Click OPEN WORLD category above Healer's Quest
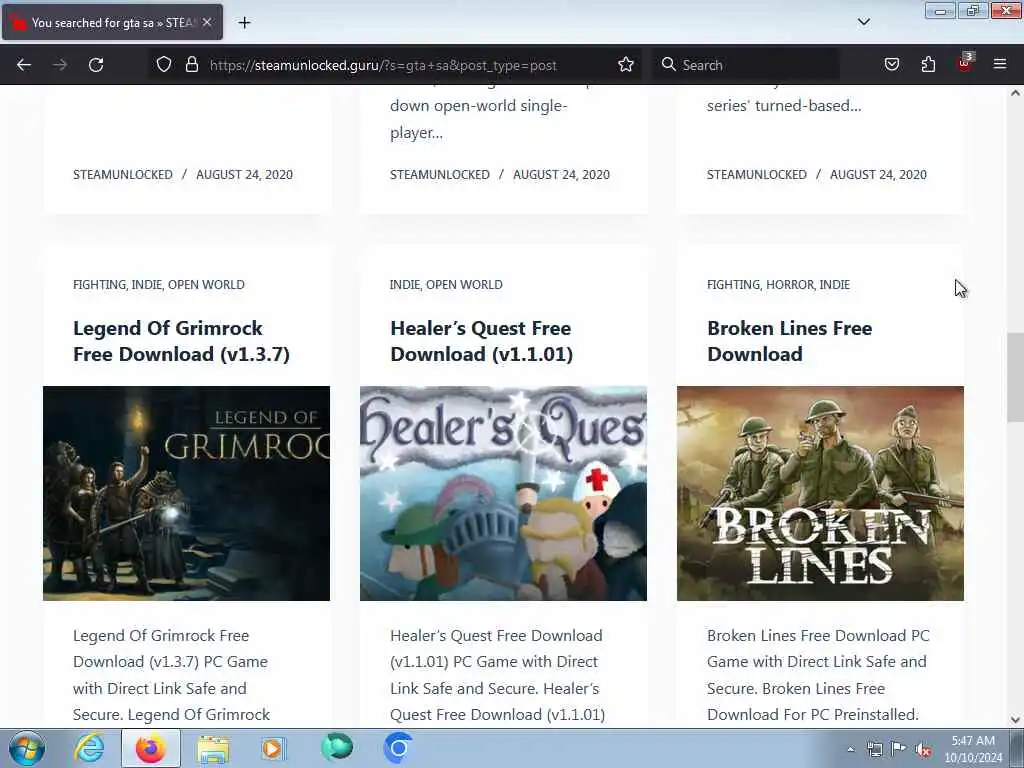This screenshot has width=1024, height=768. click(464, 285)
